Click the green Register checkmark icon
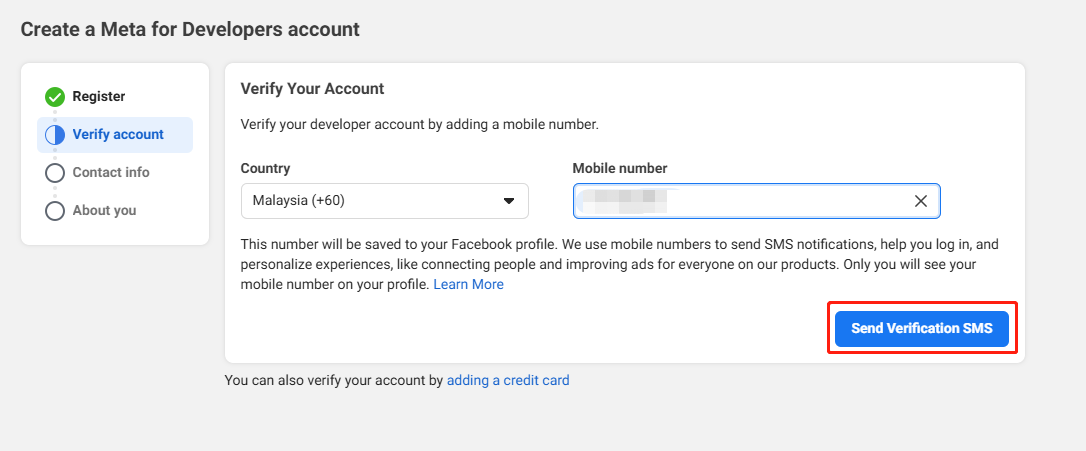 55,97
